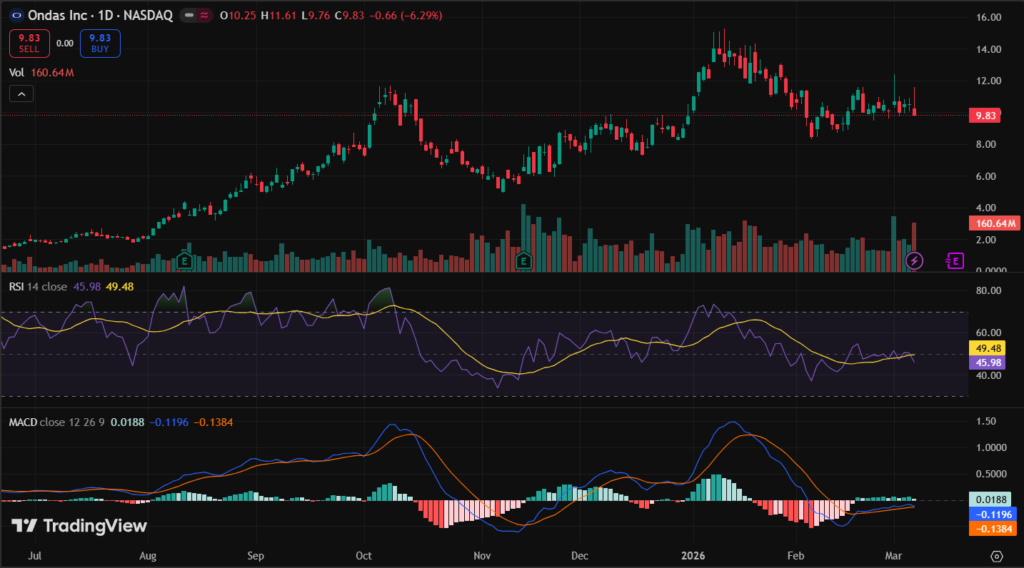This screenshot has width=1024, height=568.
Task: Open symbol search from Ondas Inc title
Action: (x=54, y=17)
